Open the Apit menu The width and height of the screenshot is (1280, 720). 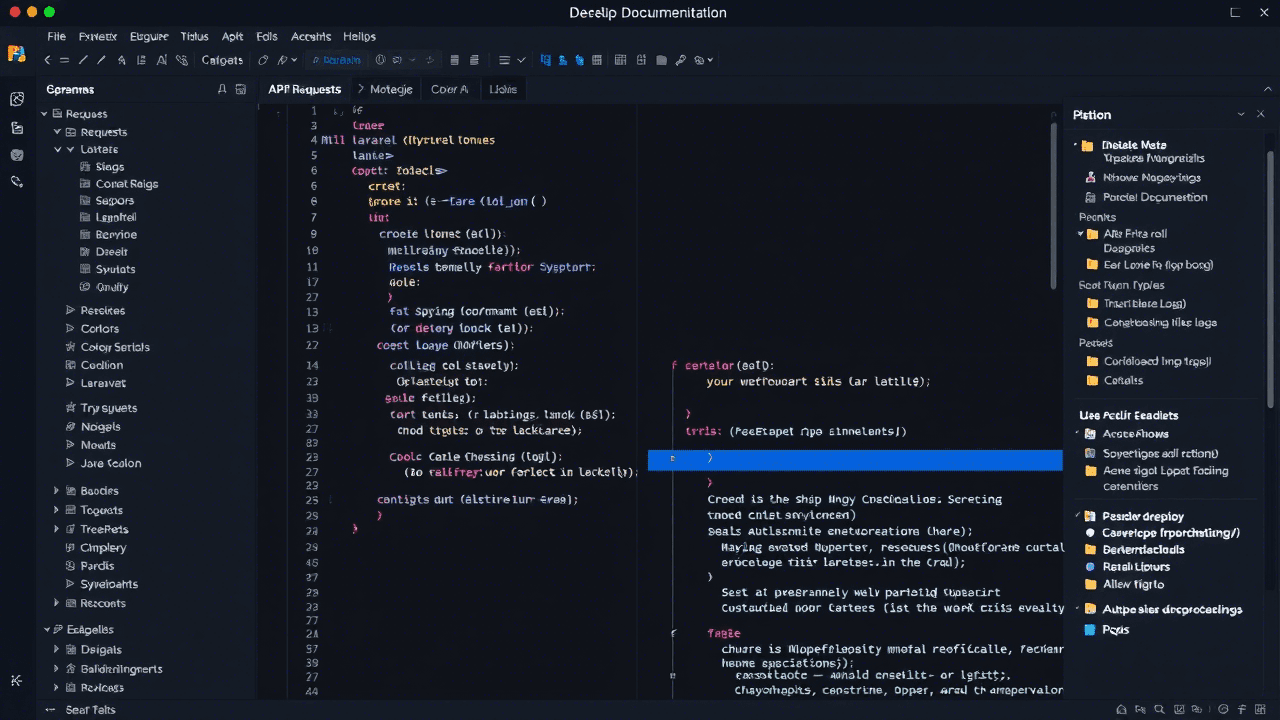[232, 36]
